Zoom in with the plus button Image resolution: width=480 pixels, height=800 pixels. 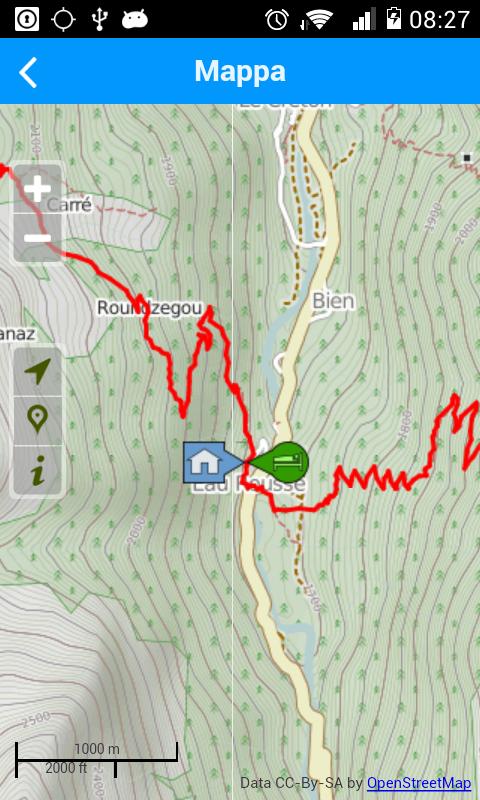[x=38, y=189]
